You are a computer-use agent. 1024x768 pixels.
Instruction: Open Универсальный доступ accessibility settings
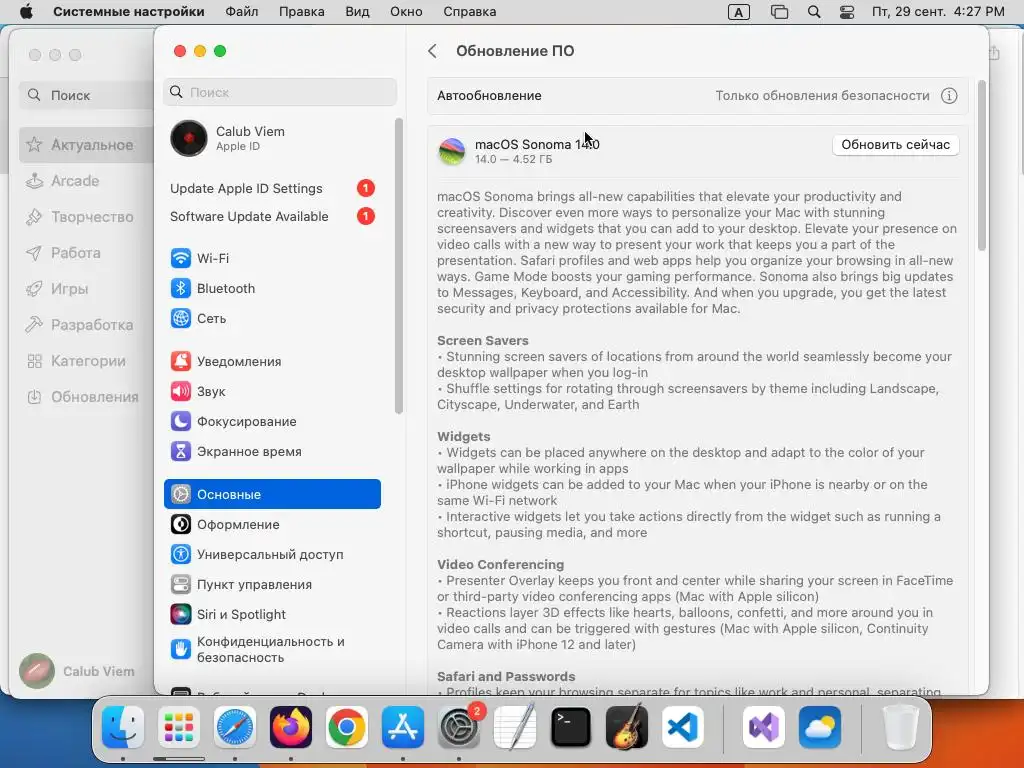pyautogui.click(x=272, y=554)
